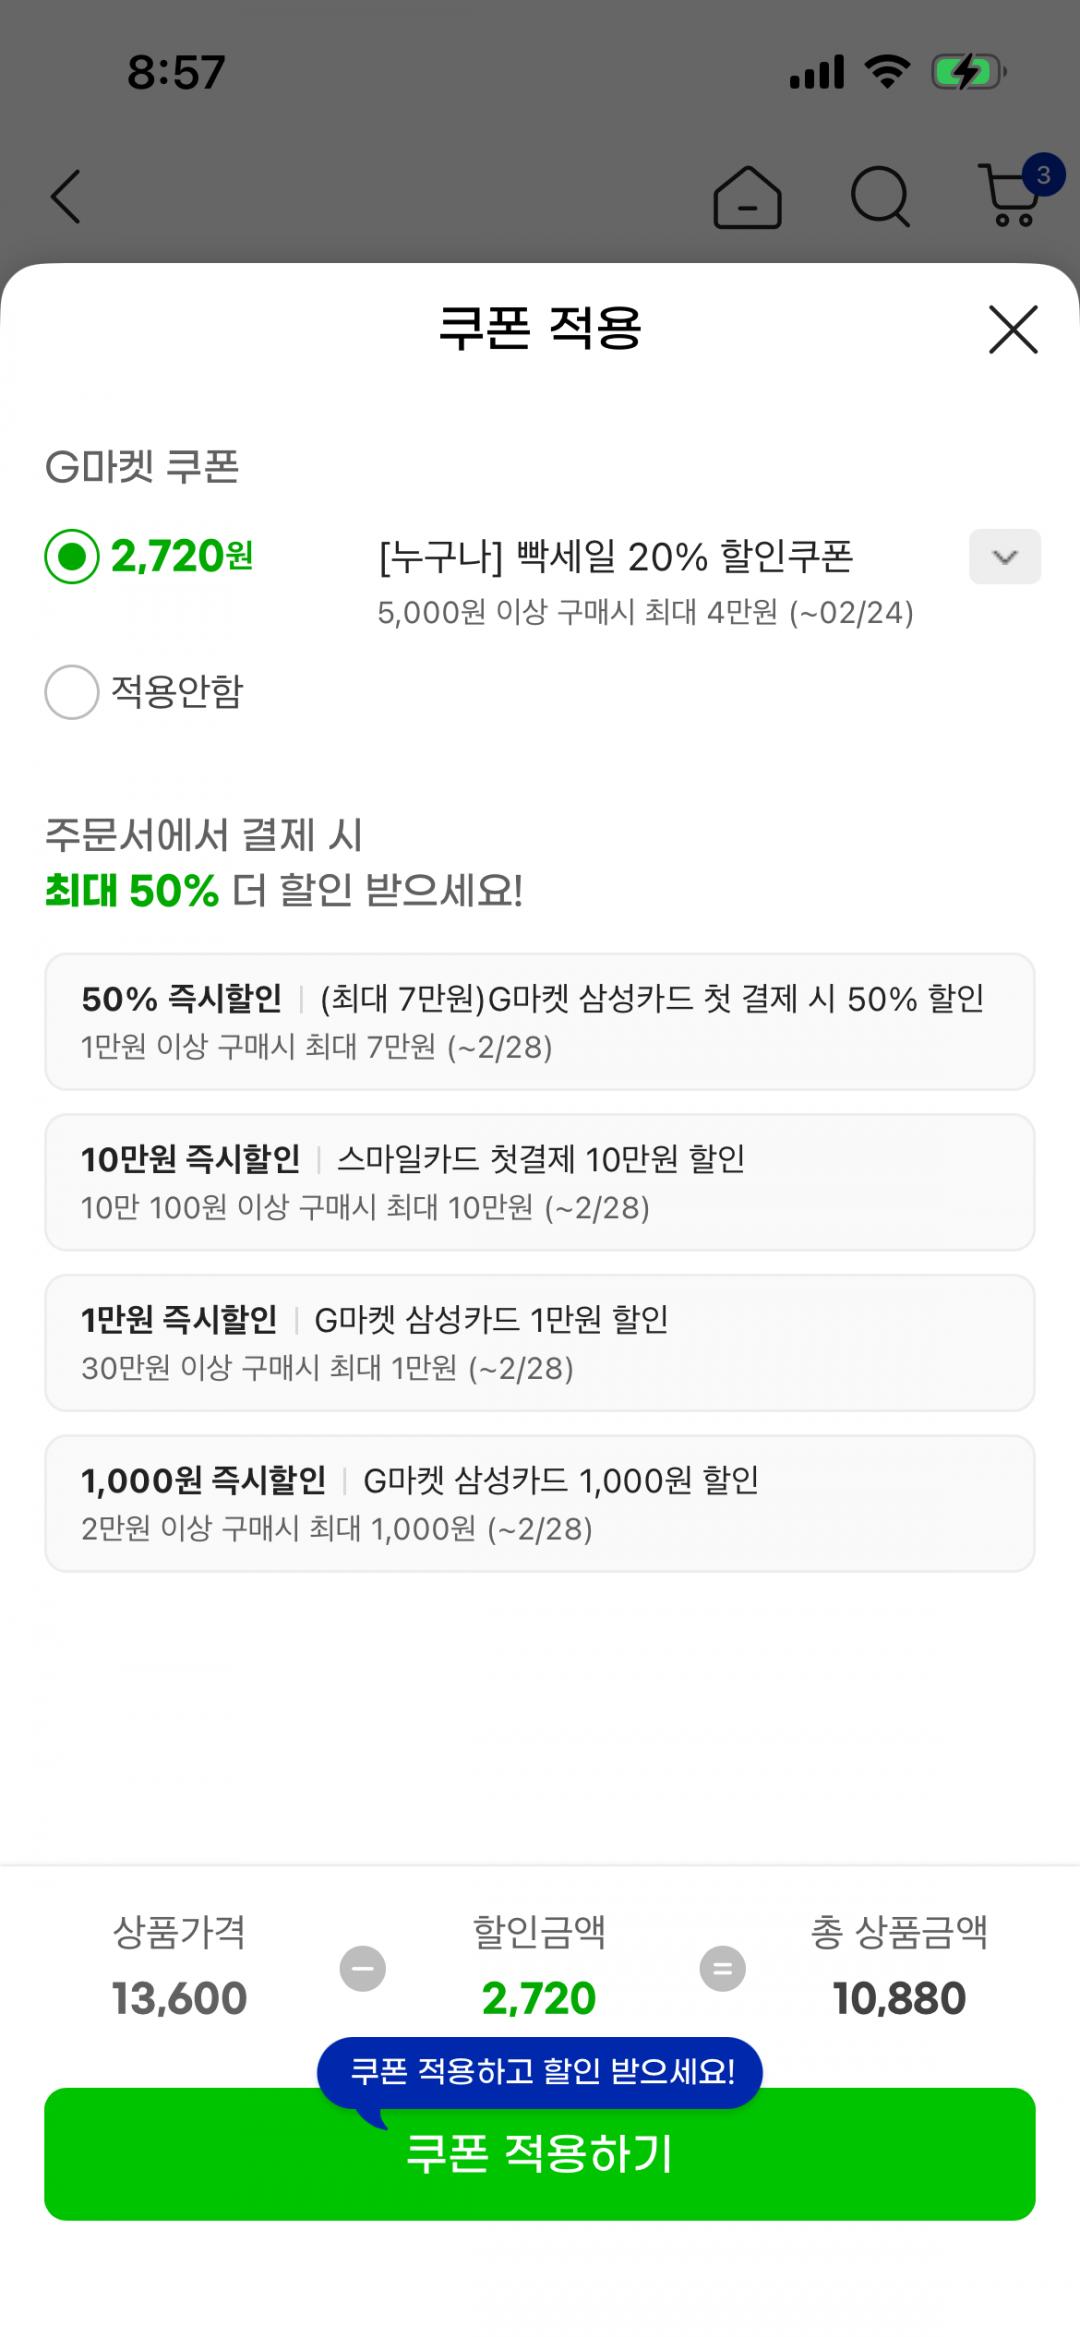This screenshot has width=1080, height=2337.
Task: Tap the 삼성카드 1,000원 할인 offer
Action: (x=540, y=1503)
